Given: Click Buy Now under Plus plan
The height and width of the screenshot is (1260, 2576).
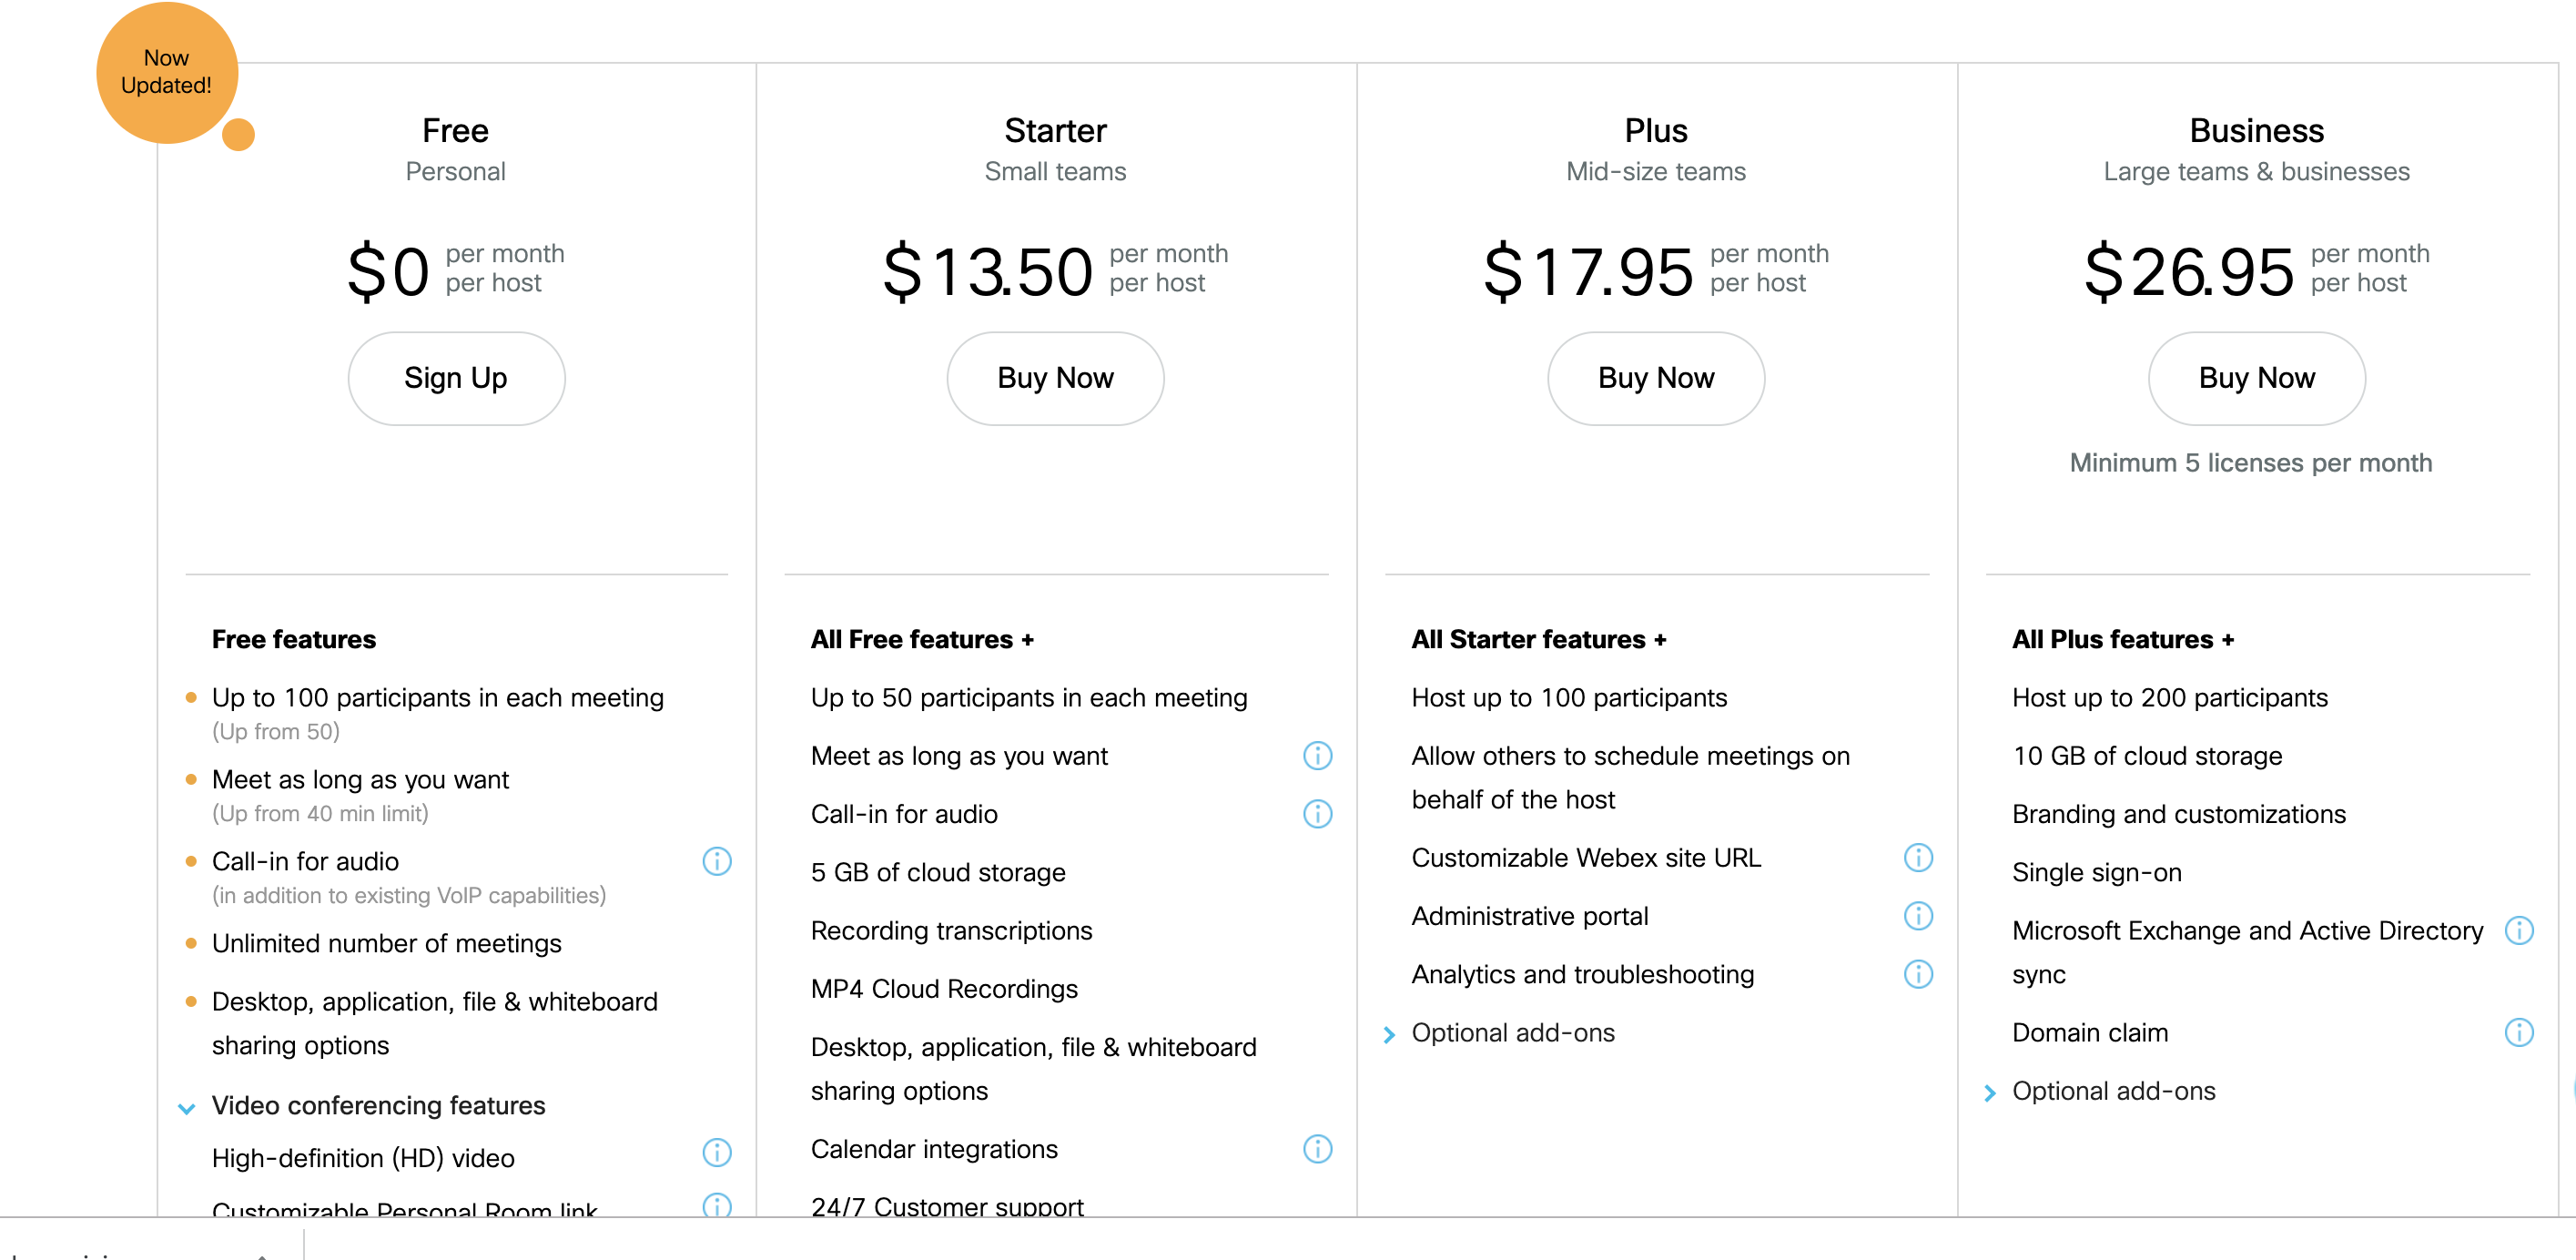Looking at the screenshot, I should click(x=1656, y=378).
